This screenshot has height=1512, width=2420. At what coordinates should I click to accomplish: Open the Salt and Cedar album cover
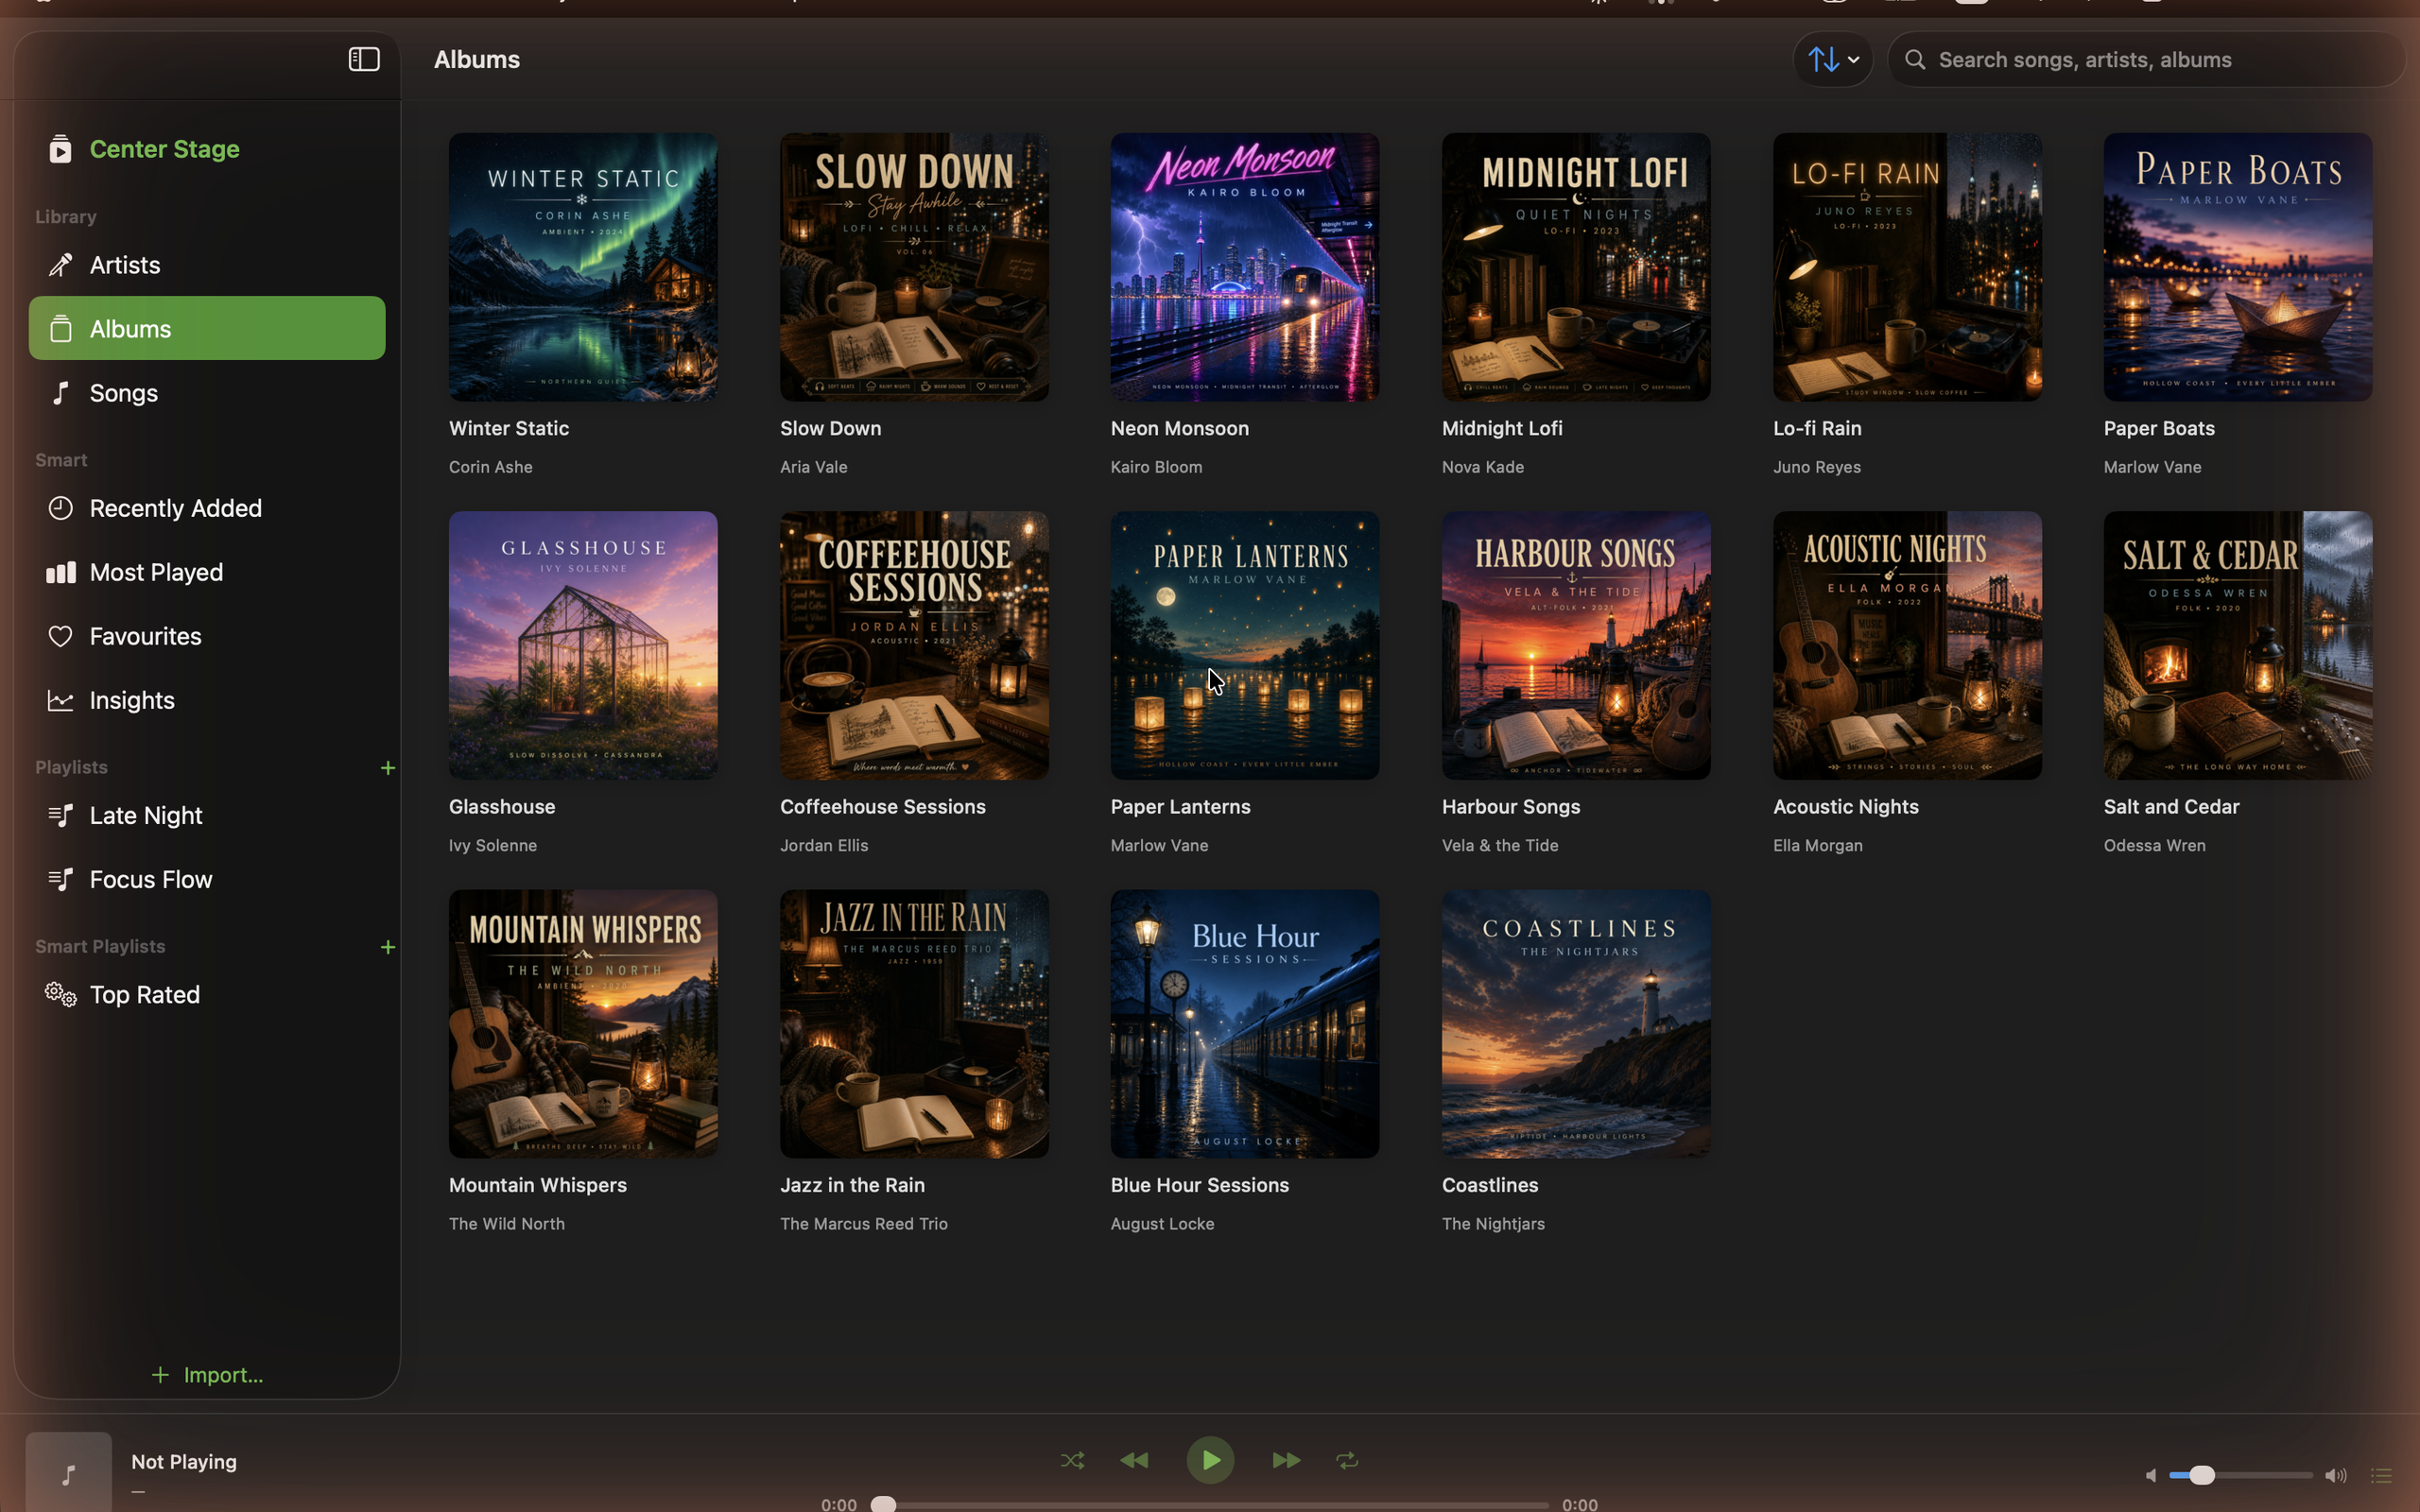pyautogui.click(x=2238, y=645)
